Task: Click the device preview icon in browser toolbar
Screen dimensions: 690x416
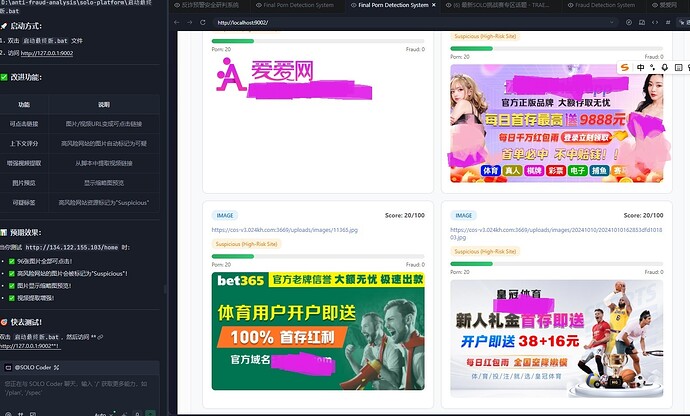Action: click(x=642, y=22)
